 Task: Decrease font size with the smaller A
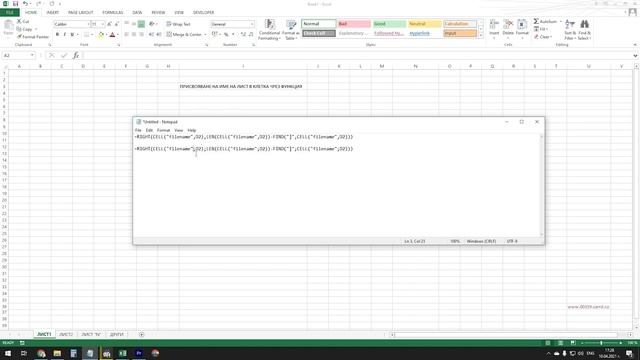(x=117, y=24)
